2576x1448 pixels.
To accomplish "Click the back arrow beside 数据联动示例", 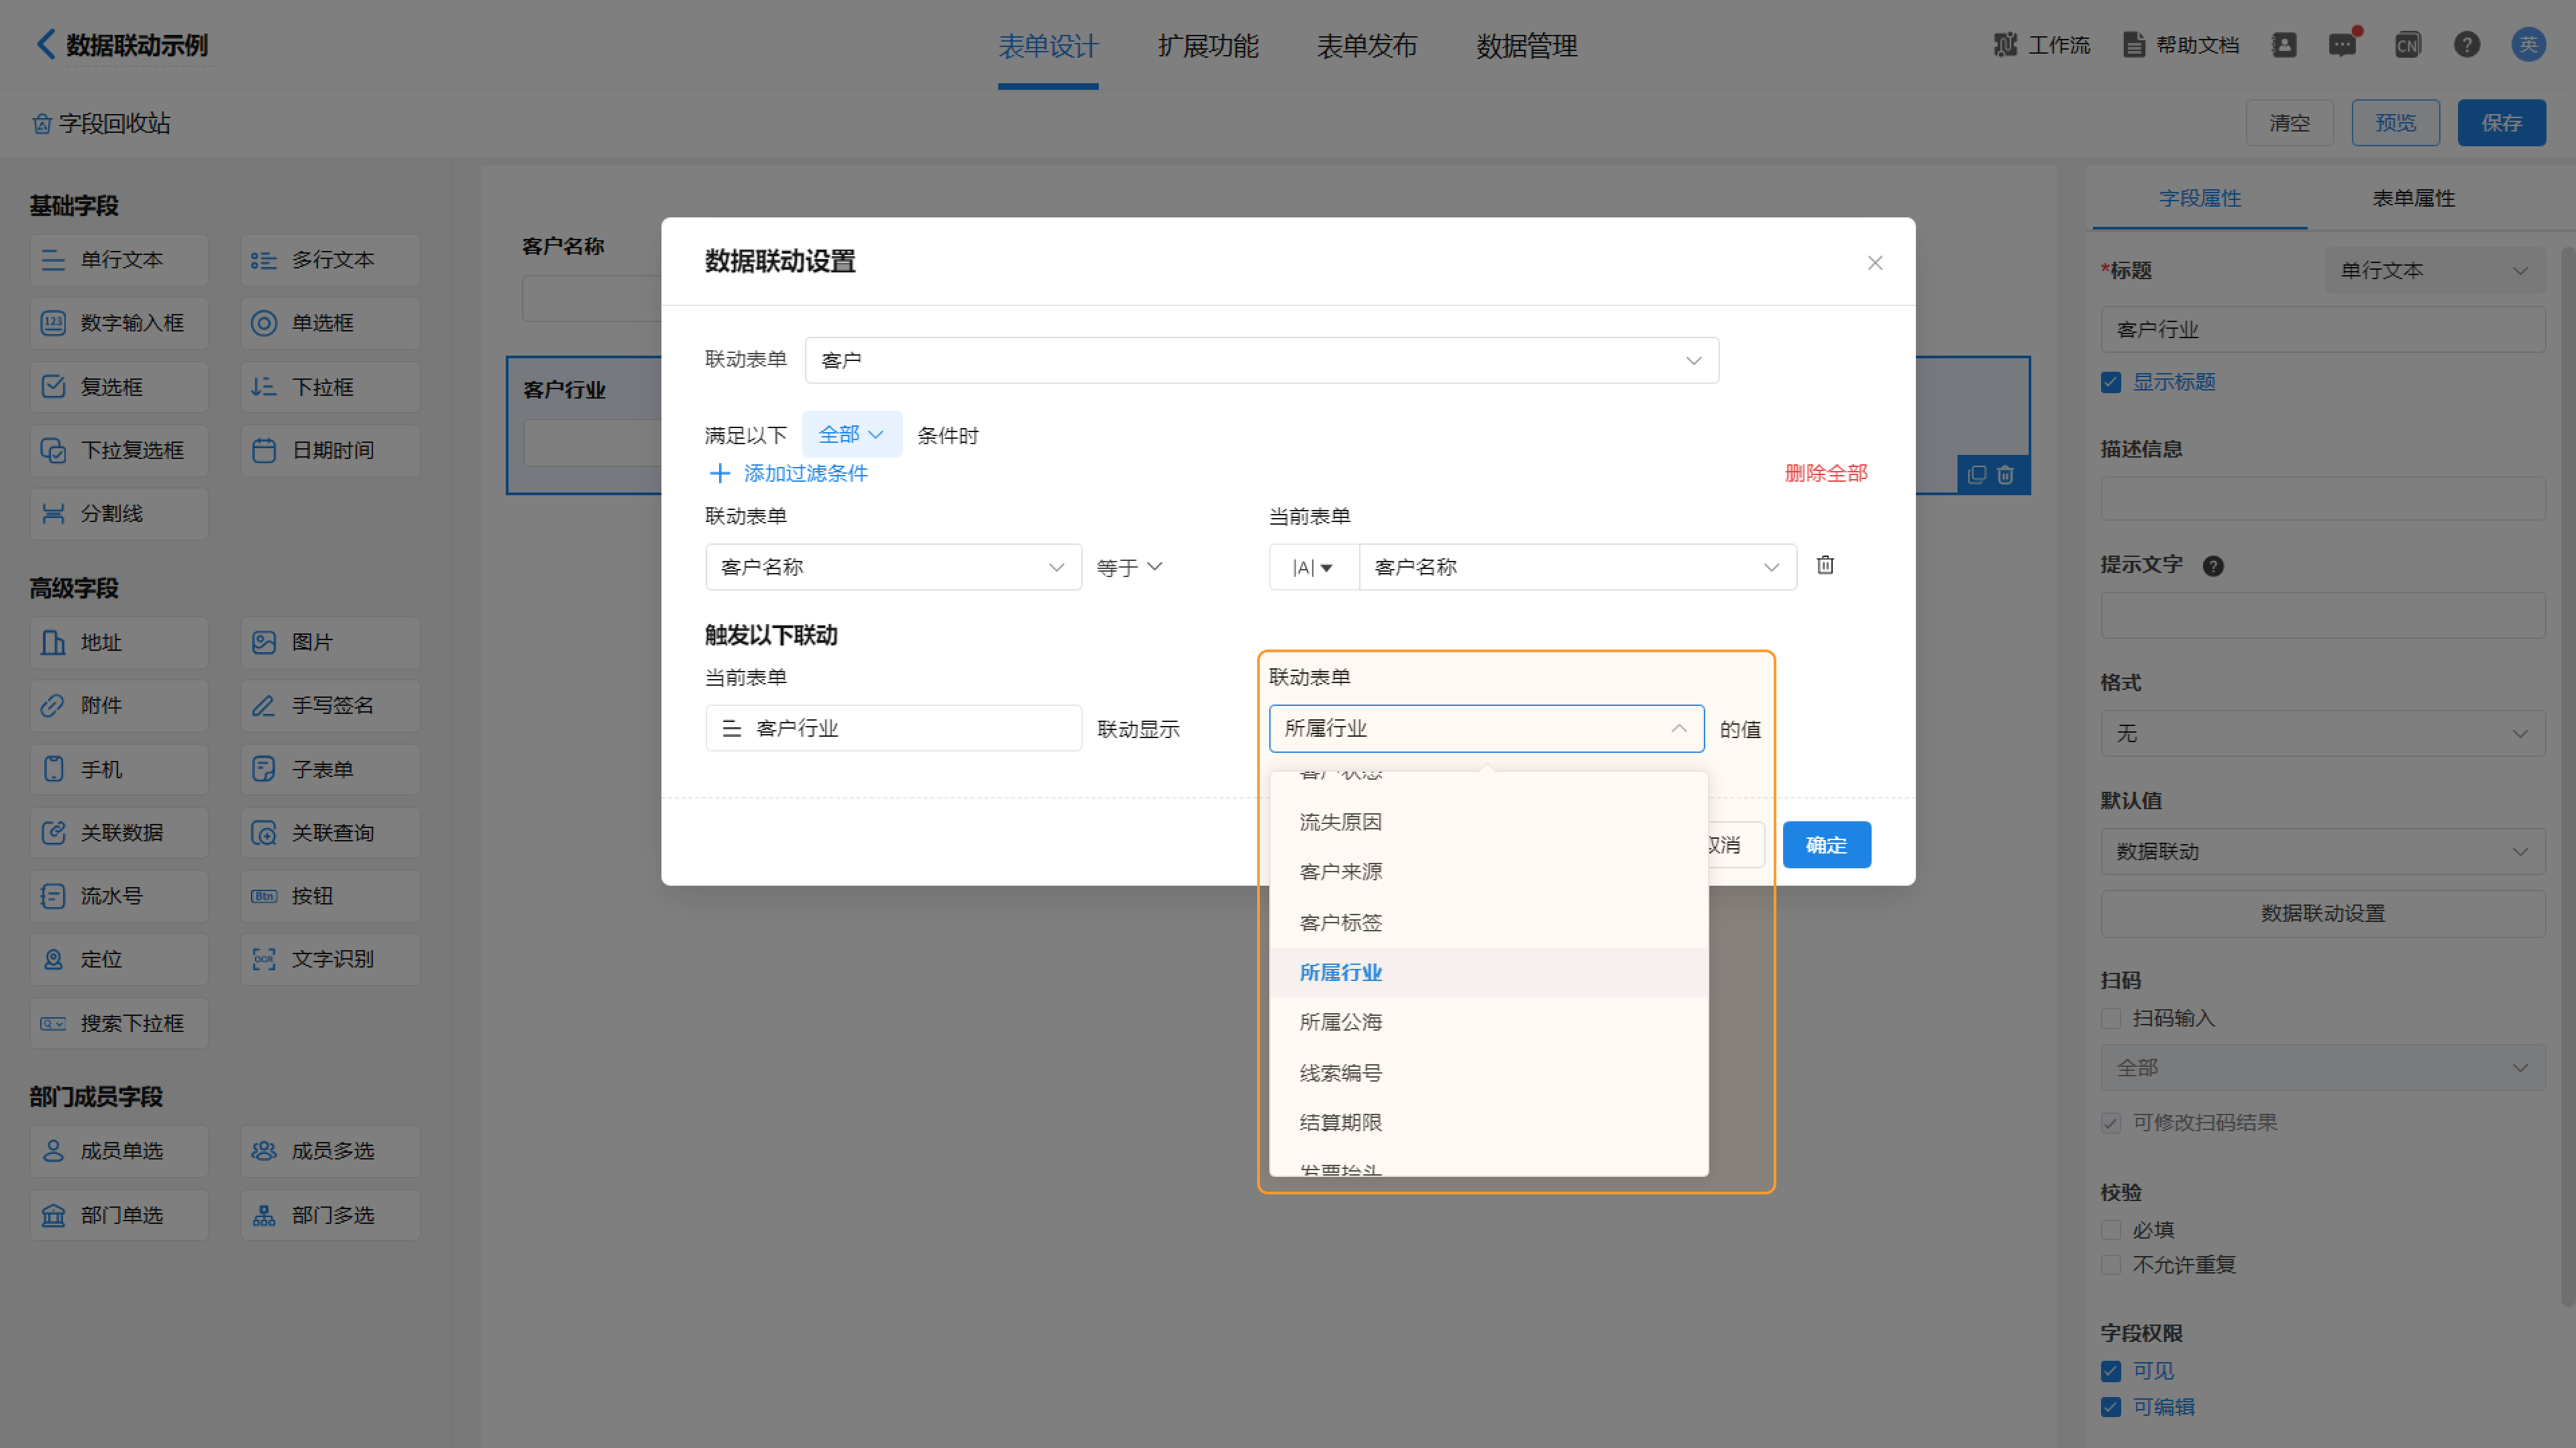I will pos(45,44).
